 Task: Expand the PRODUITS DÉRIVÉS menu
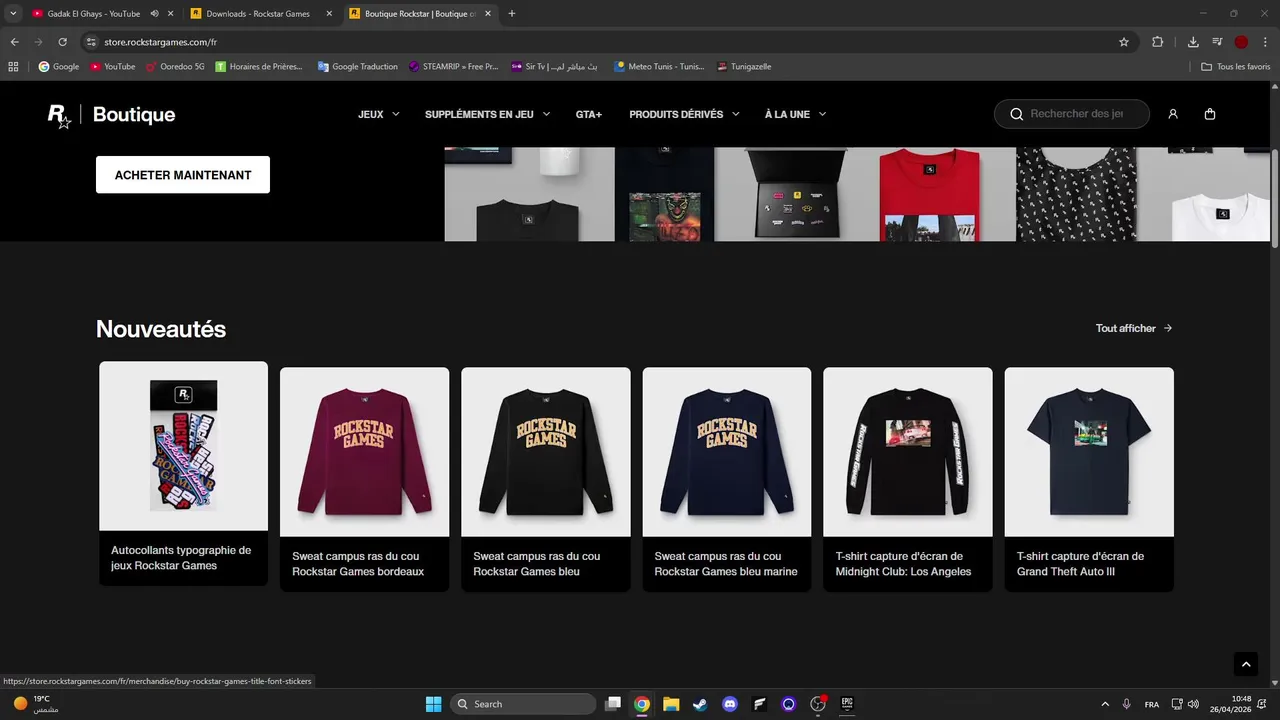tap(685, 114)
